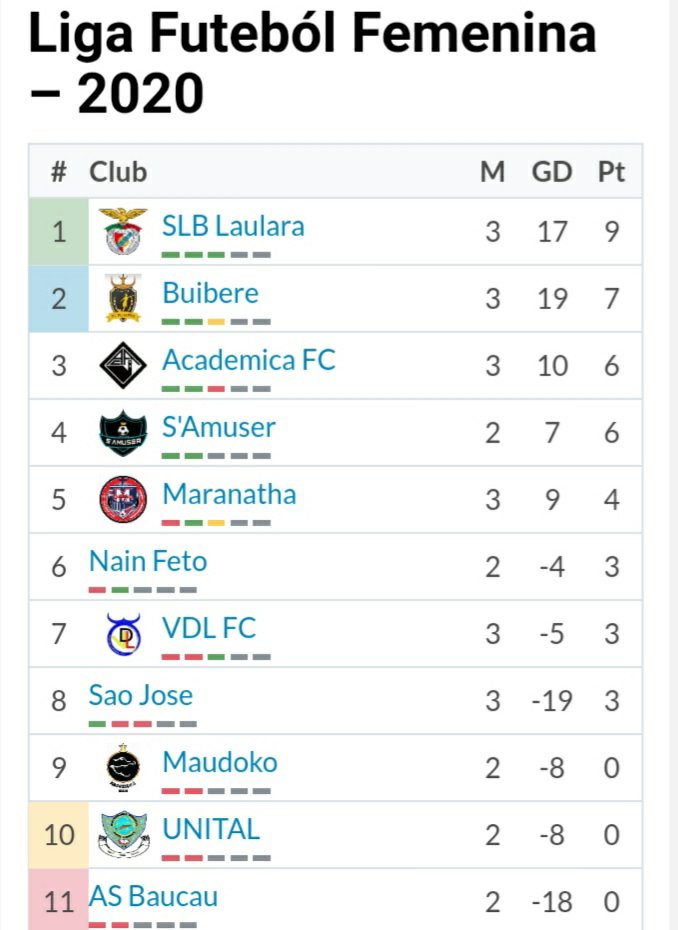Click the VDL FC club logo
The width and height of the screenshot is (678, 930).
click(x=124, y=634)
